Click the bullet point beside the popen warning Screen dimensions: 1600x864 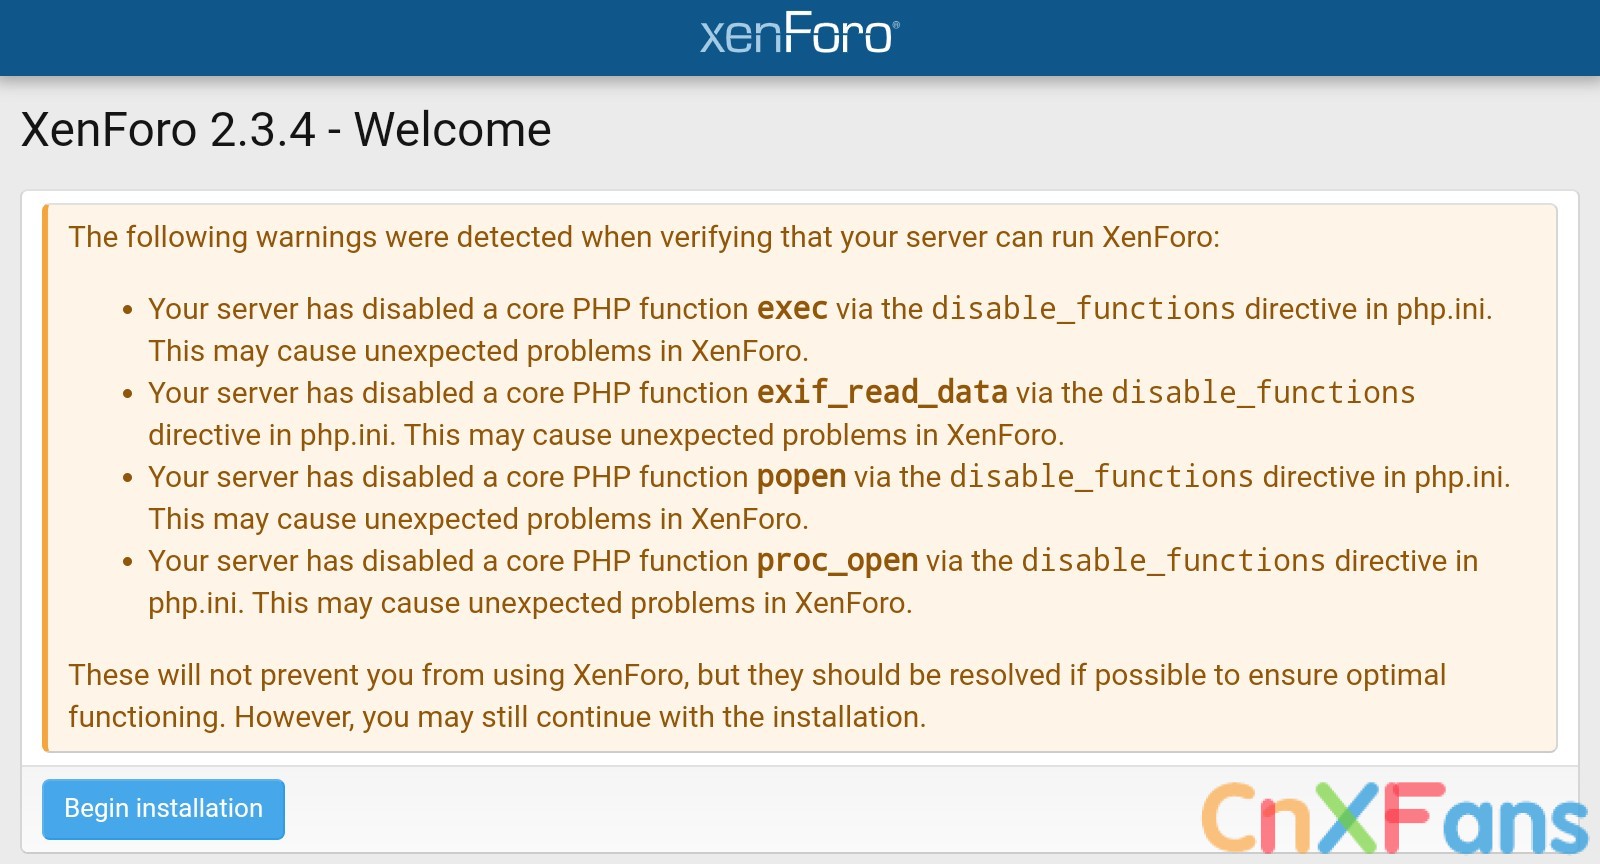pos(128,479)
